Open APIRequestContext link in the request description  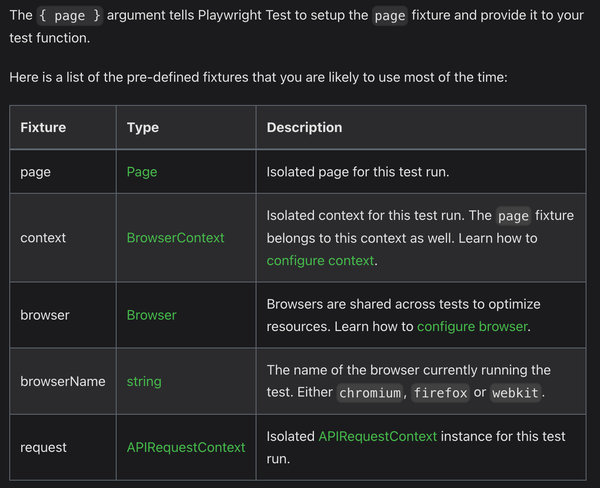click(x=378, y=436)
